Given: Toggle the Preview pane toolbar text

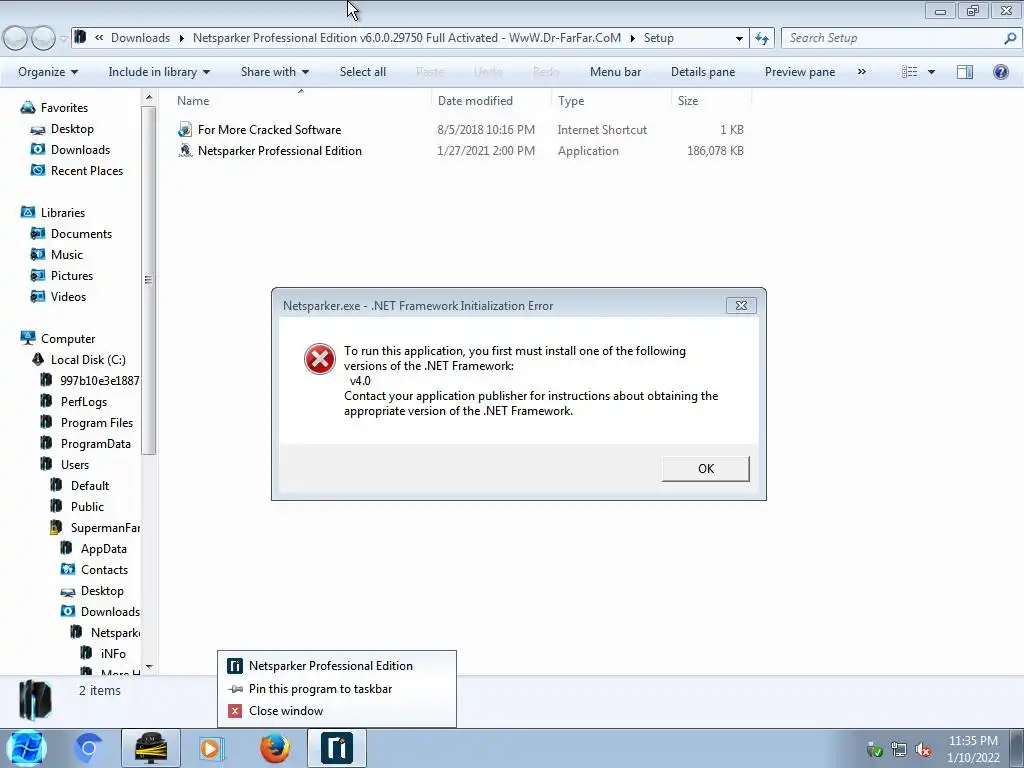Looking at the screenshot, I should click(799, 72).
